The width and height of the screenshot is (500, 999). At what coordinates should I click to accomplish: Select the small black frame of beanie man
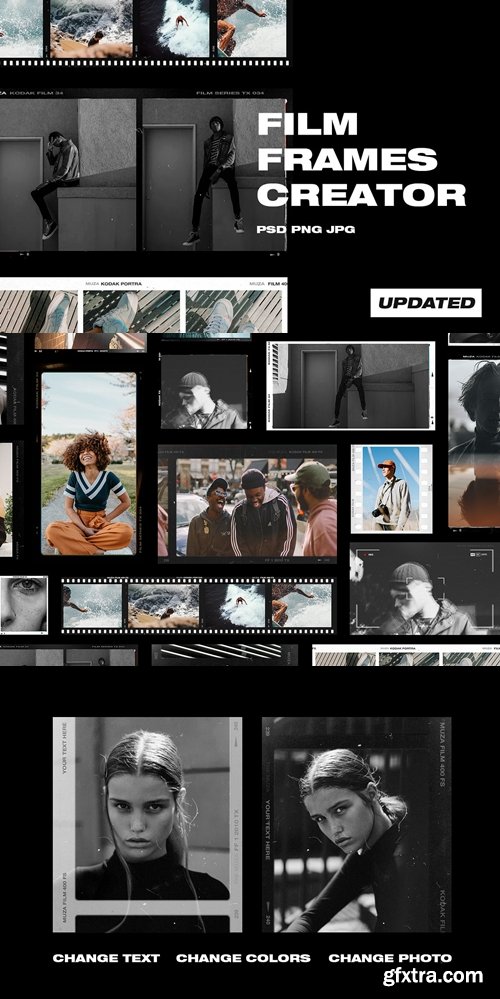(204, 392)
